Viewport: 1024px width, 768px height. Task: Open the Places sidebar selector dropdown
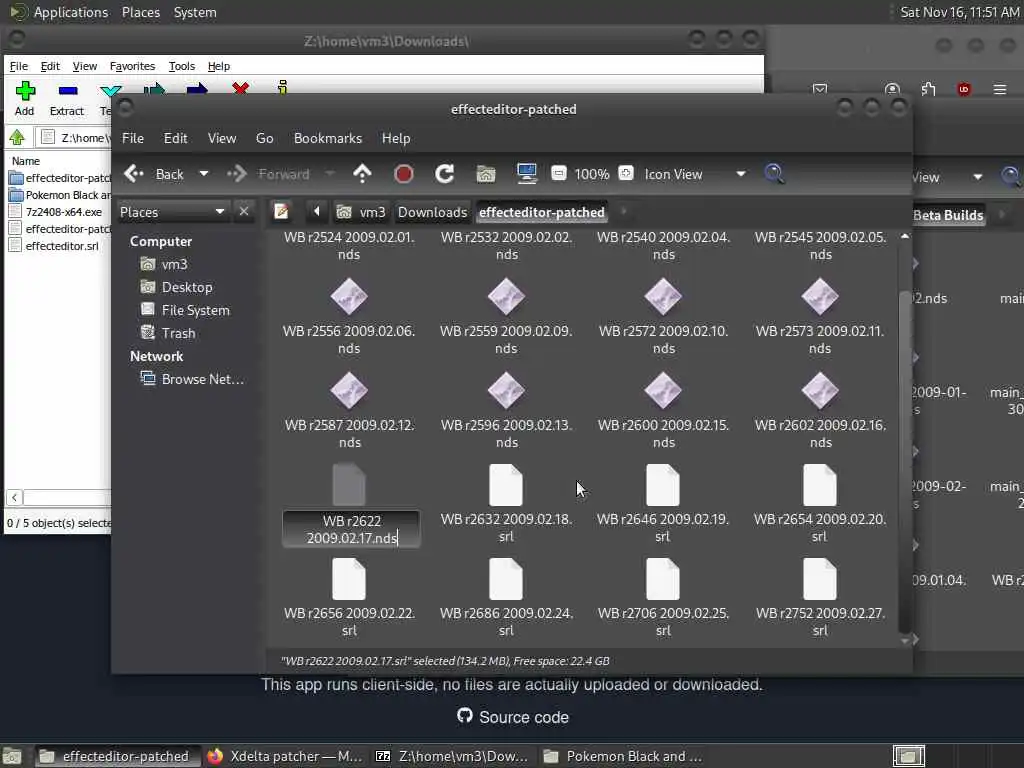172,212
